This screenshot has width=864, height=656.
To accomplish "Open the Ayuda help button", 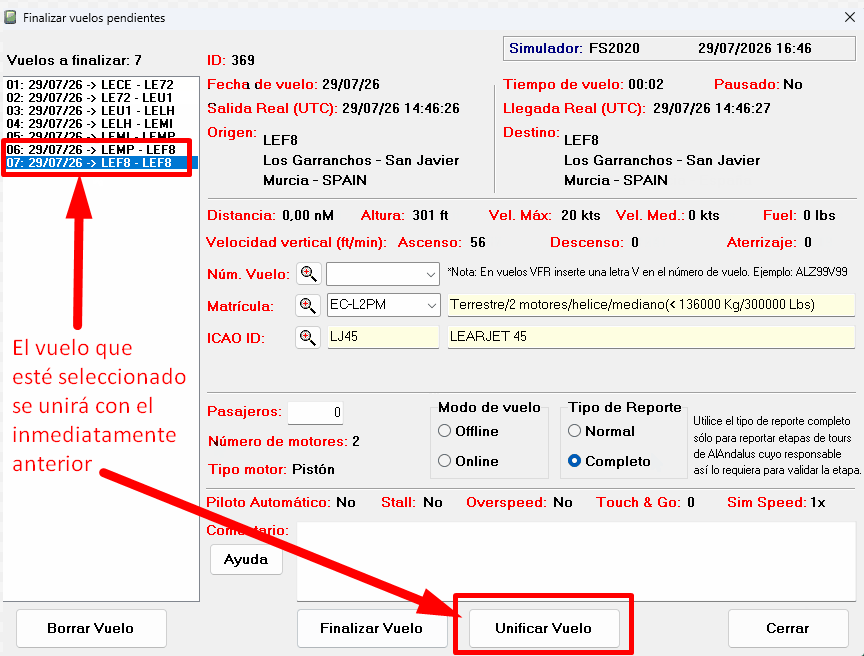I will click(x=246, y=559).
